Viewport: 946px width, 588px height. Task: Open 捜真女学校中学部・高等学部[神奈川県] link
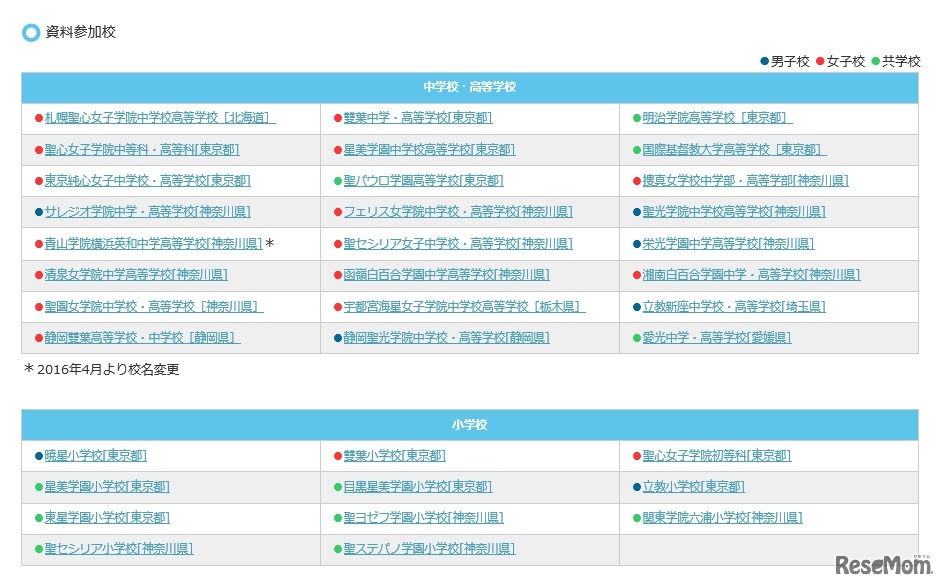point(746,181)
